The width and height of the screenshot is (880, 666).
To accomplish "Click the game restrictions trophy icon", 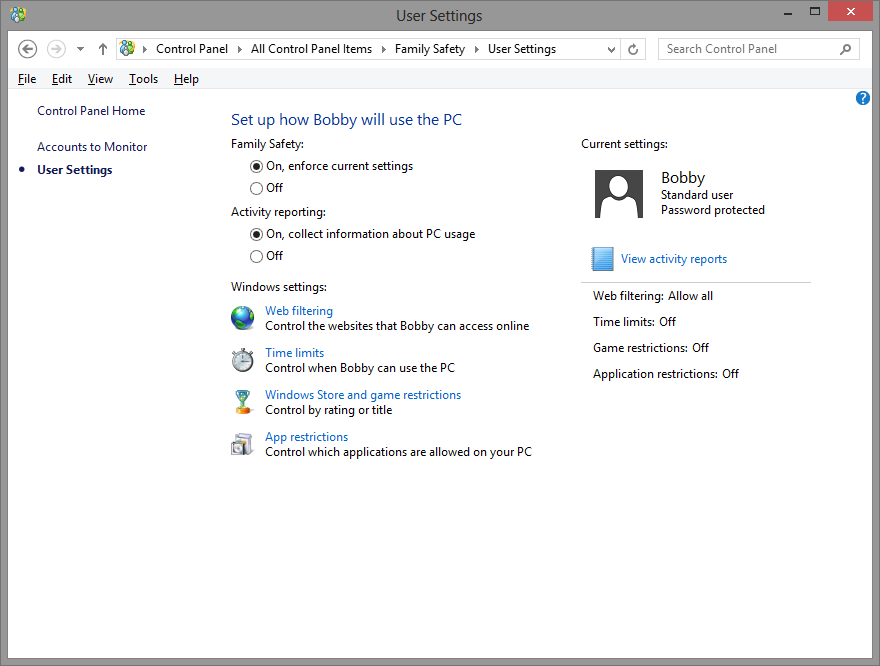I will tap(242, 402).
